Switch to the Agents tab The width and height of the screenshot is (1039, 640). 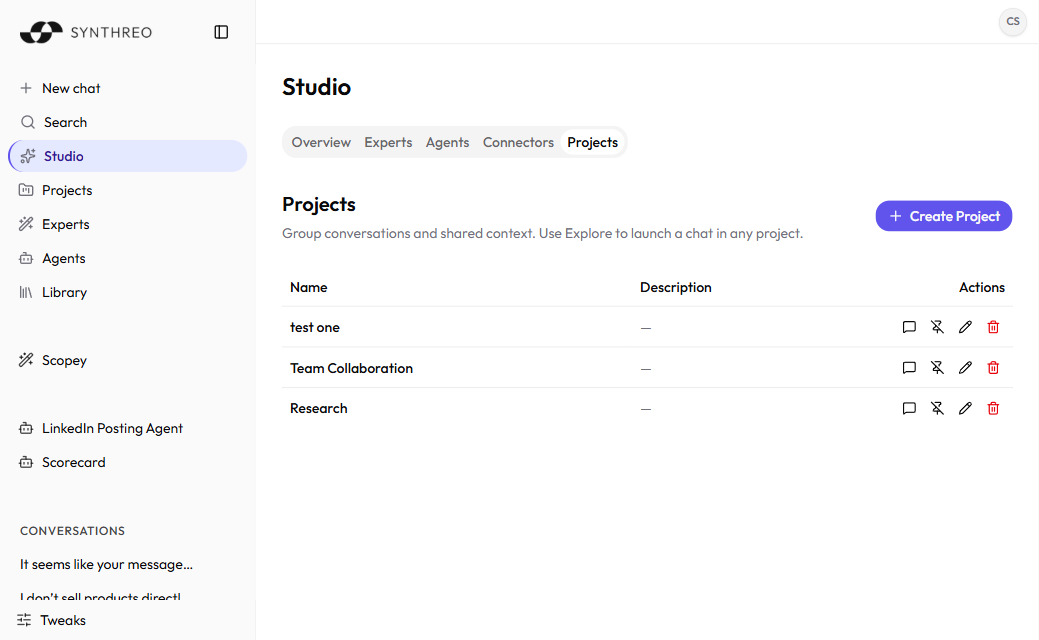point(447,142)
